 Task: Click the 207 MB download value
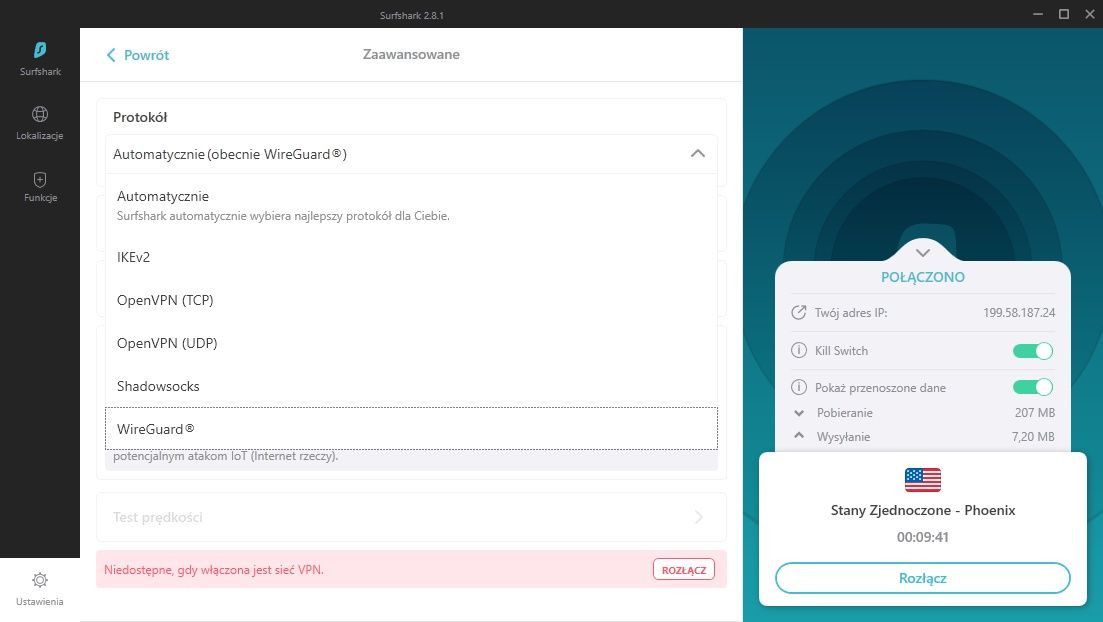tap(1034, 413)
